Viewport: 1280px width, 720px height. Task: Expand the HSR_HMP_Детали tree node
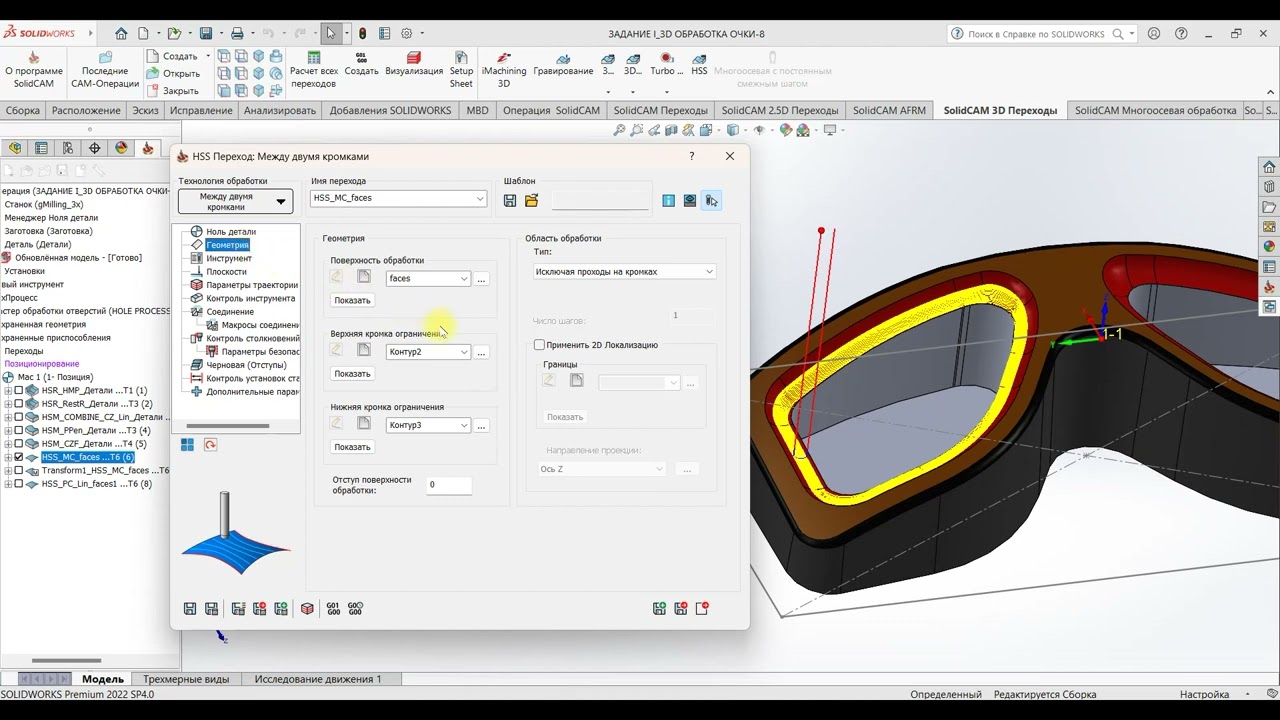click(x=8, y=391)
